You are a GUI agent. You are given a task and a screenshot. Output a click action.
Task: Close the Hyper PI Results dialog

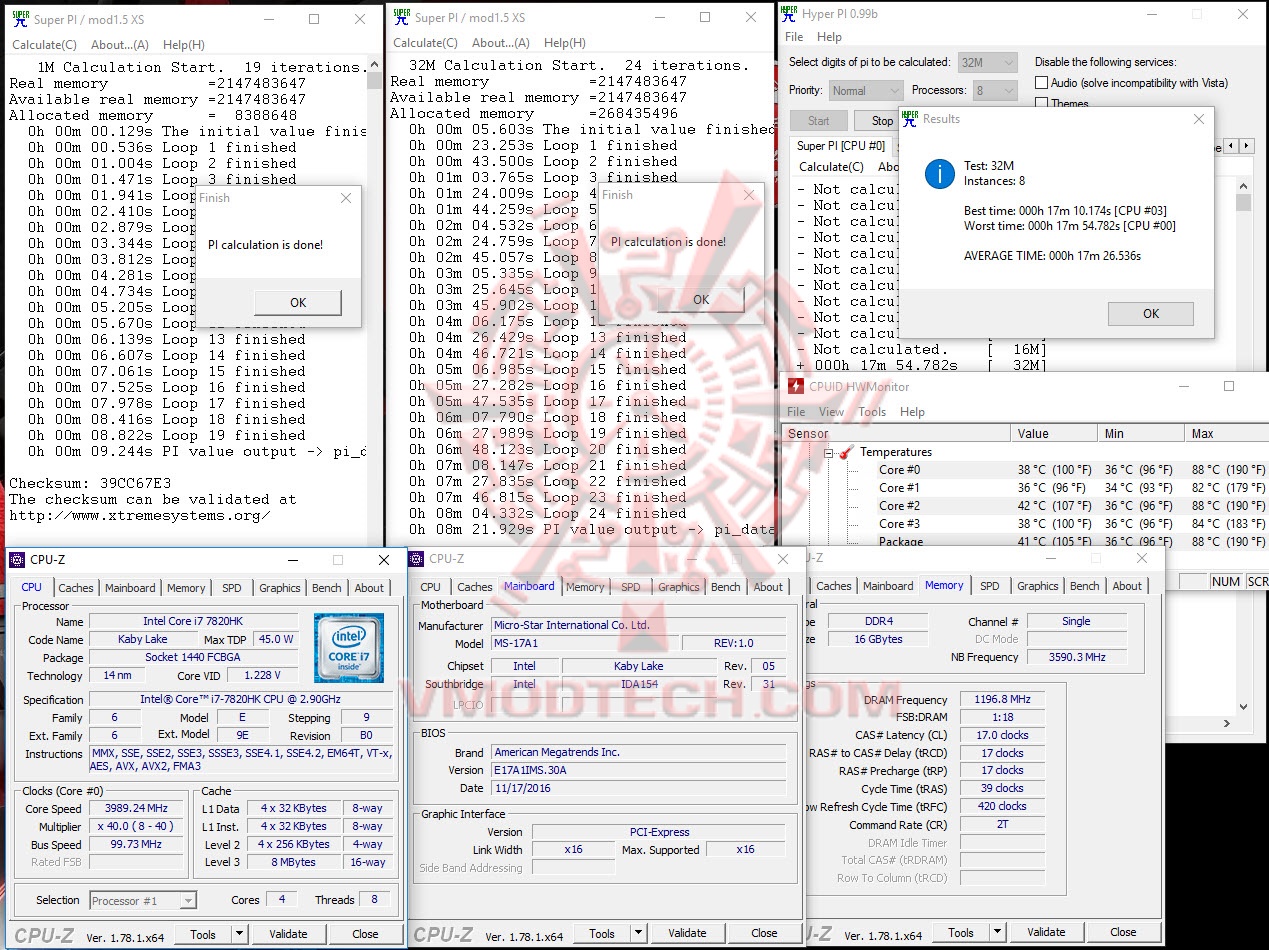point(1199,119)
